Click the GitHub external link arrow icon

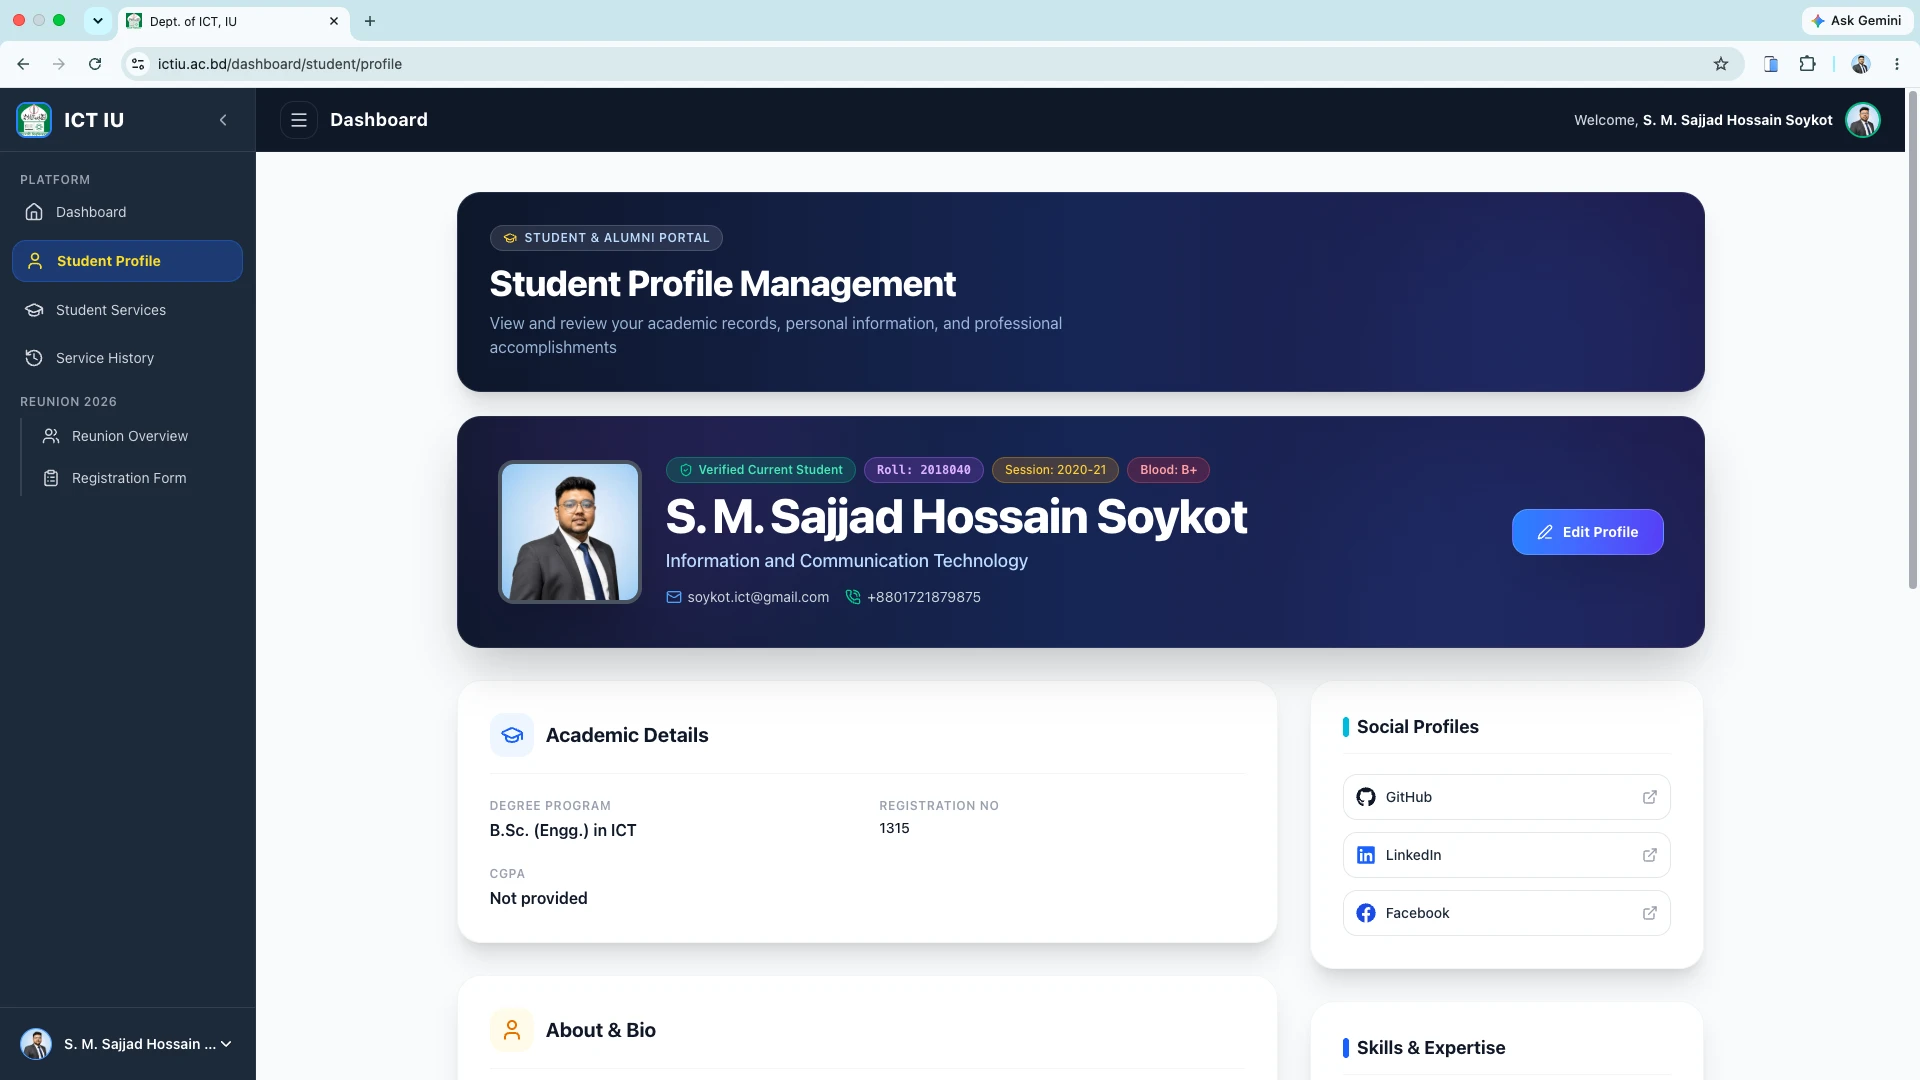click(x=1650, y=797)
